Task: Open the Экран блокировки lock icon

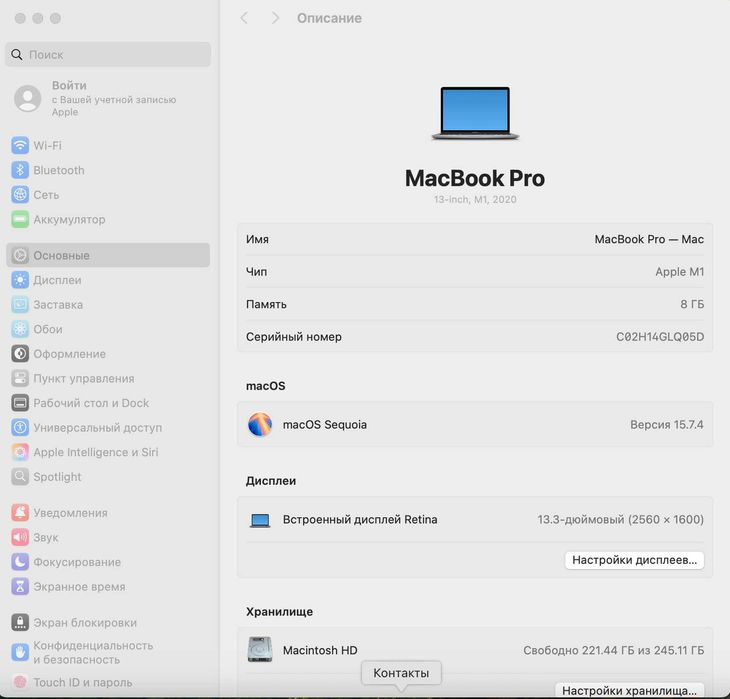Action: click(20, 623)
